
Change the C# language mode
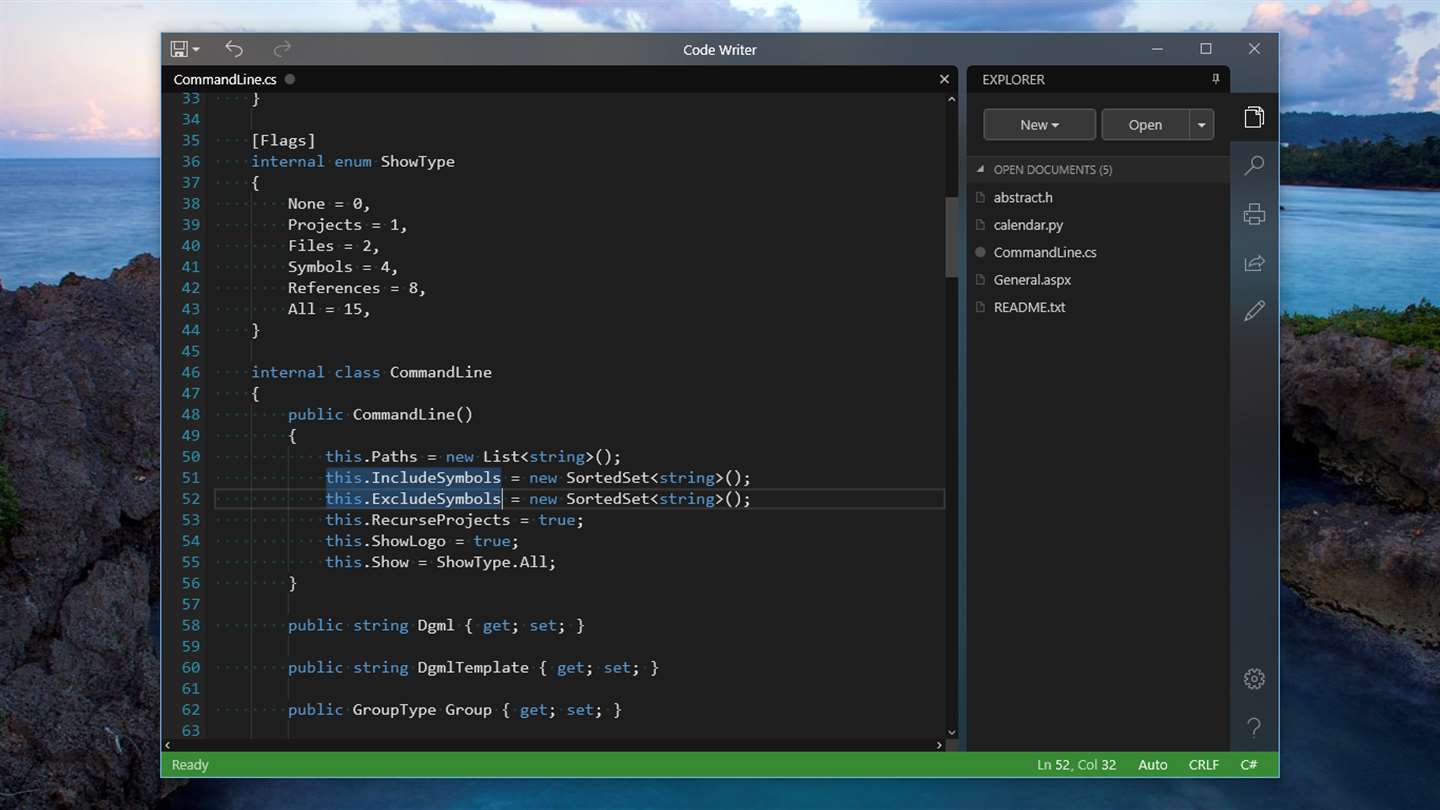click(x=1249, y=765)
